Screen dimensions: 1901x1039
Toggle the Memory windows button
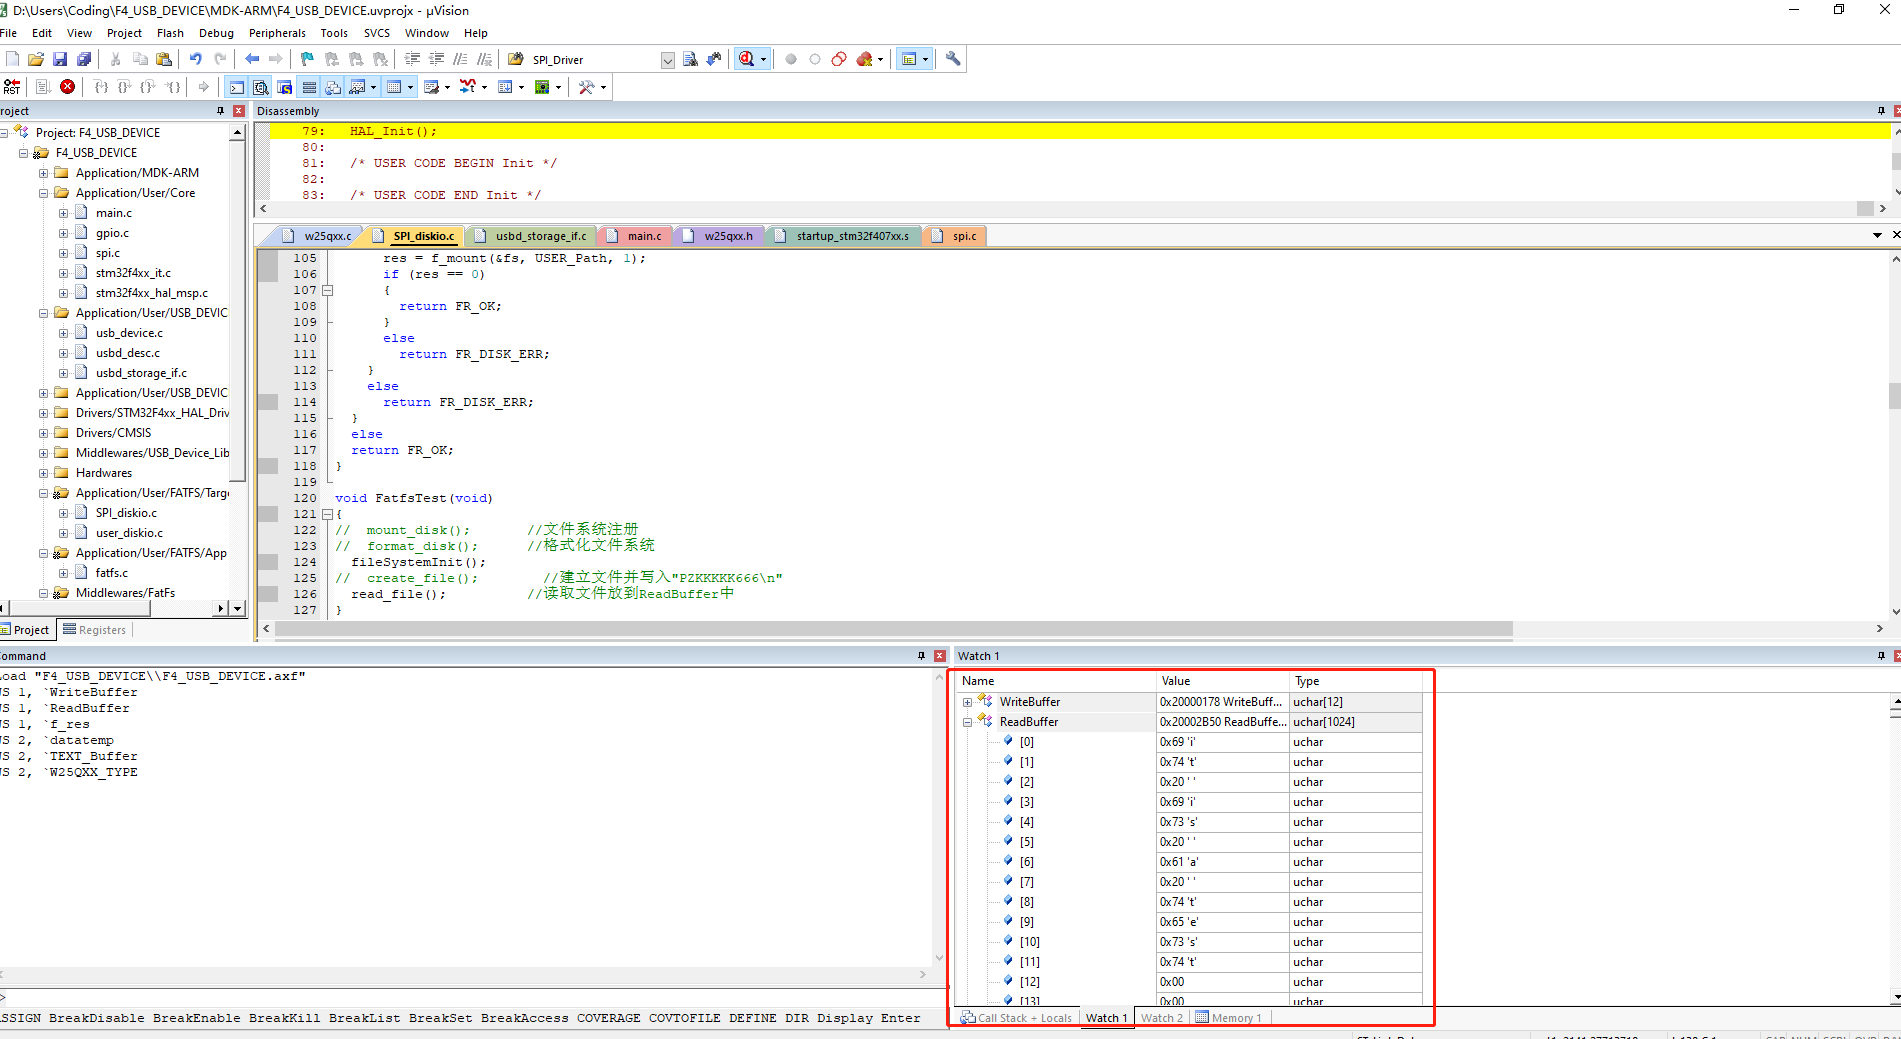pos(394,87)
